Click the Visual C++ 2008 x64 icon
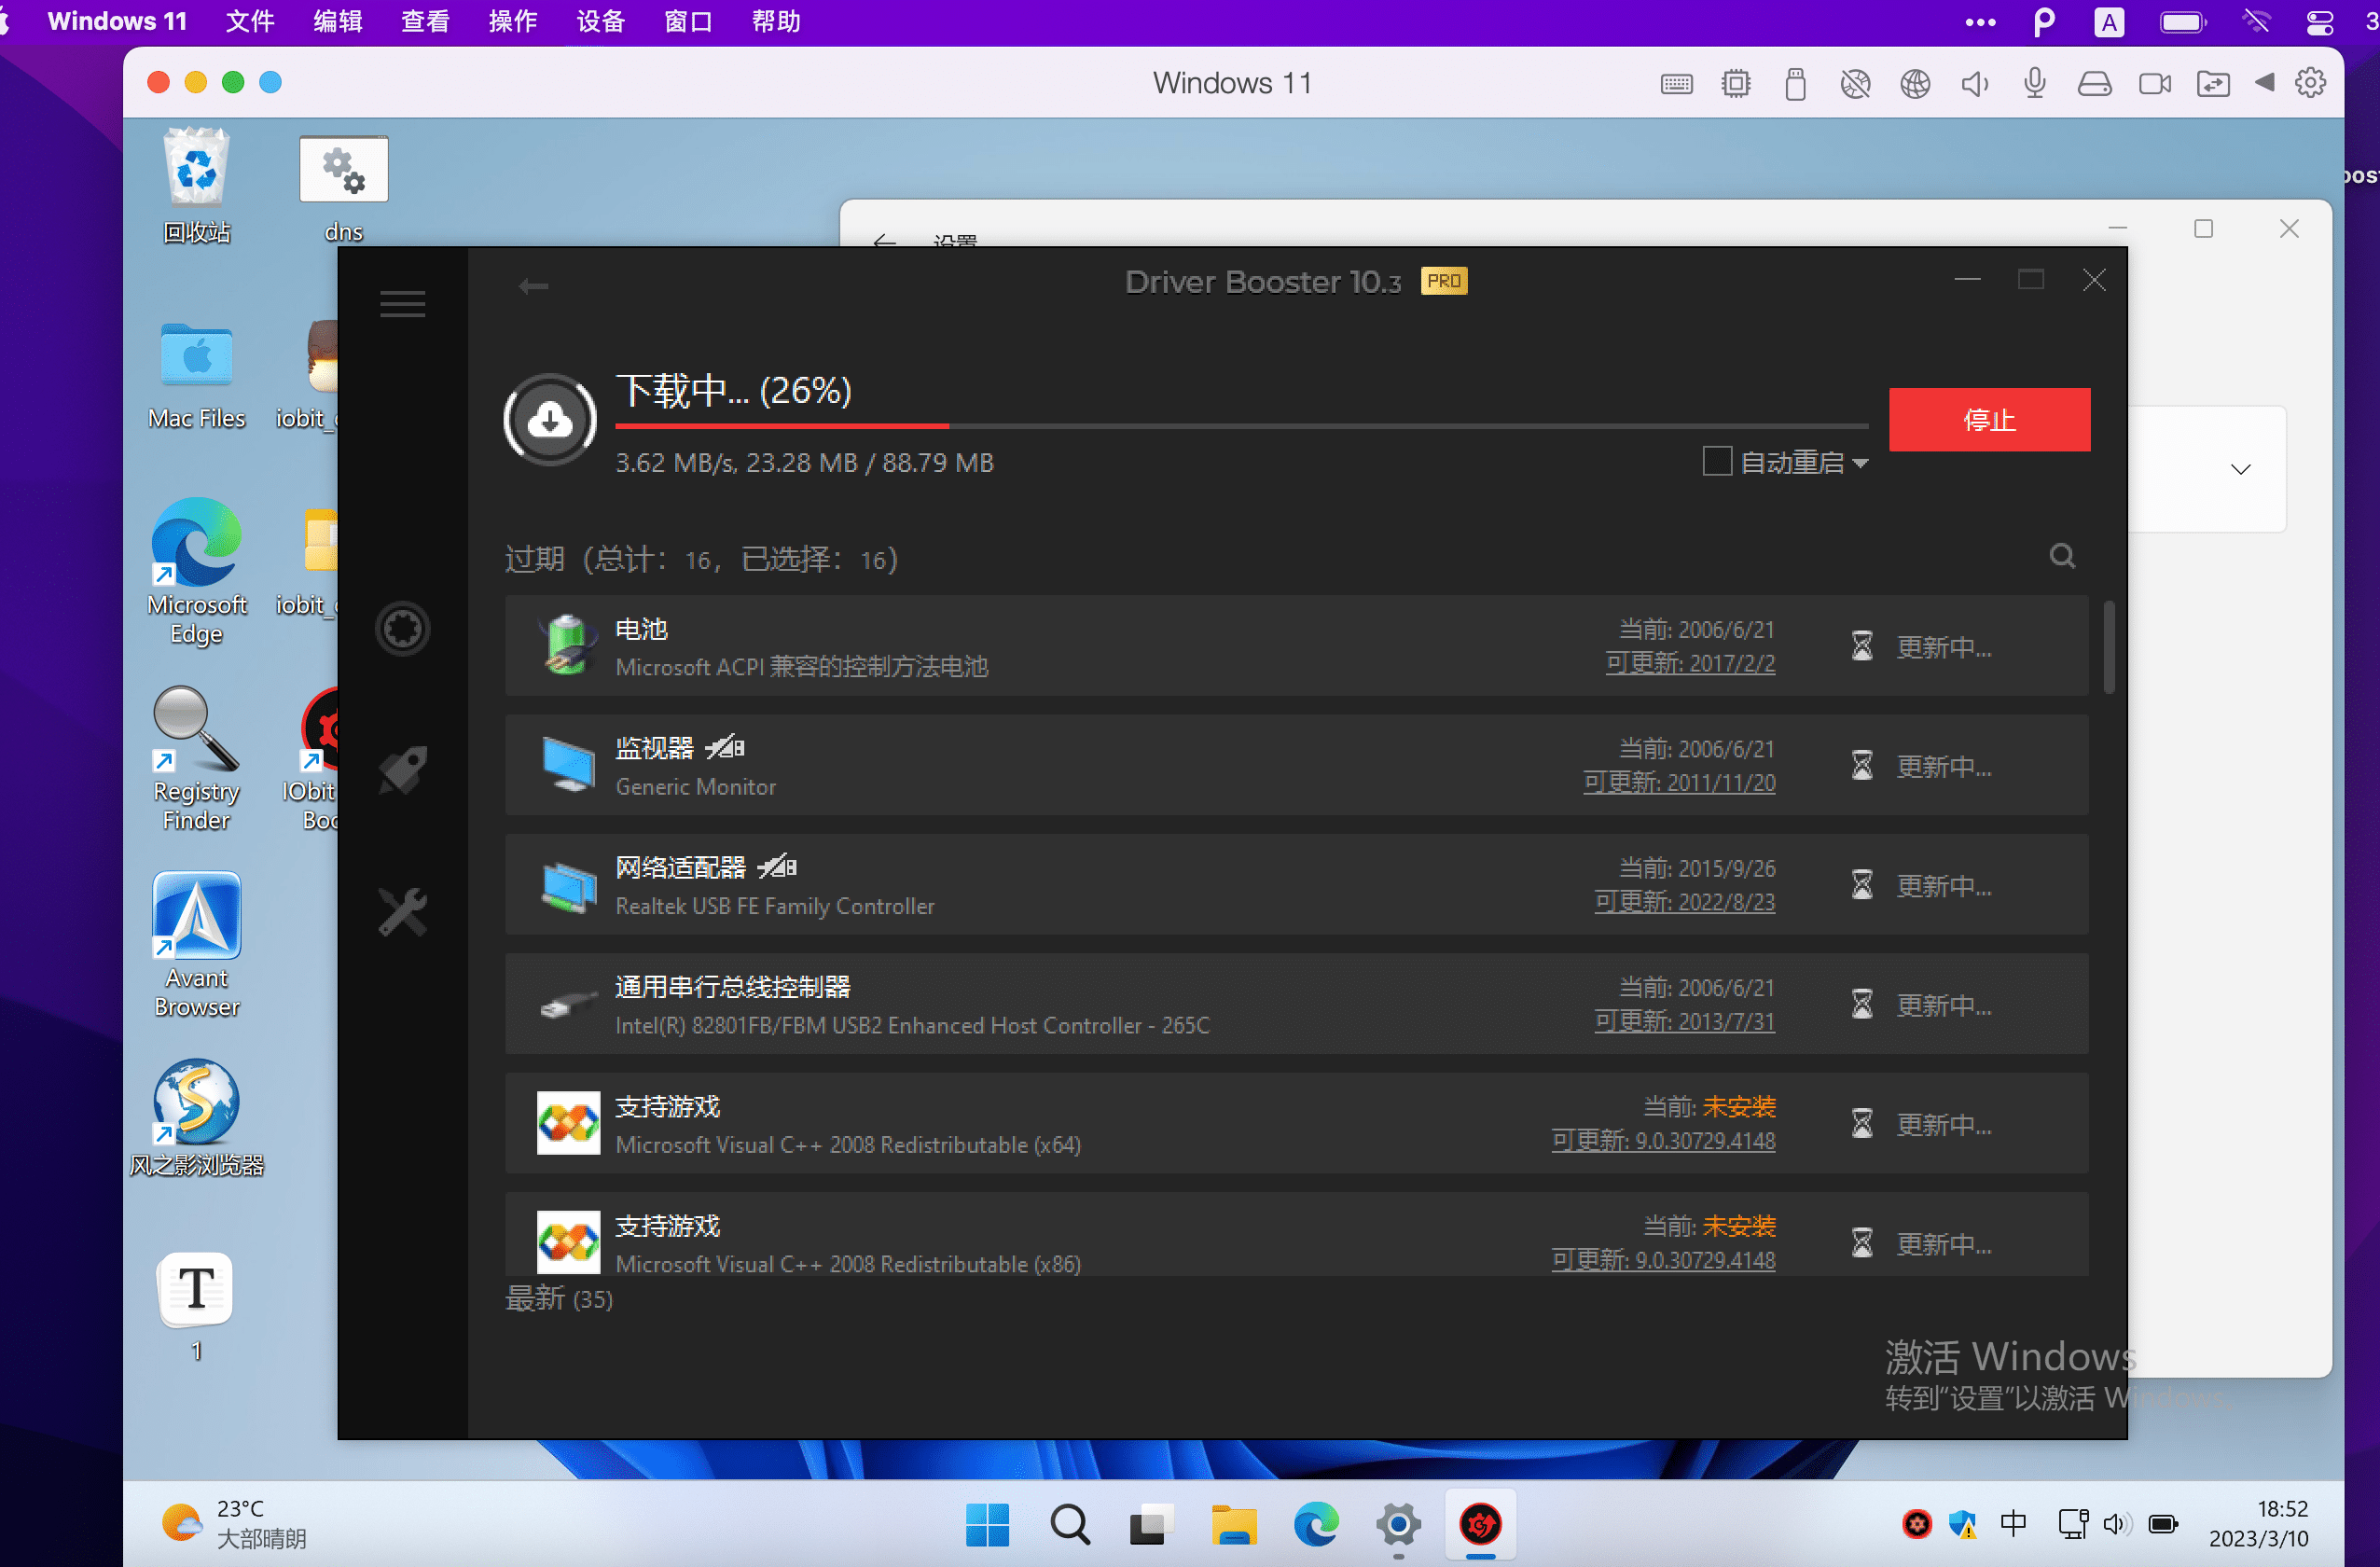The width and height of the screenshot is (2380, 1567). click(568, 1123)
